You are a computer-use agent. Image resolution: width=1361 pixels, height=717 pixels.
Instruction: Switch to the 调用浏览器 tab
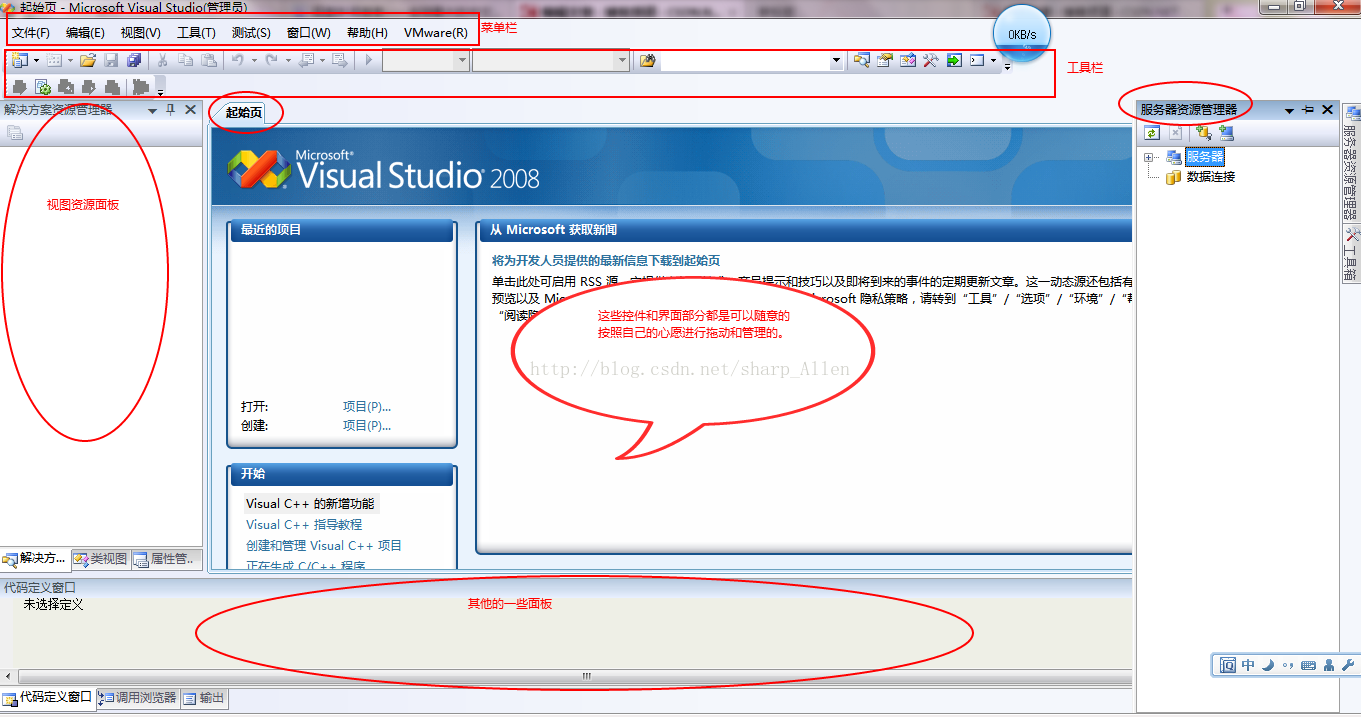pyautogui.click(x=138, y=698)
